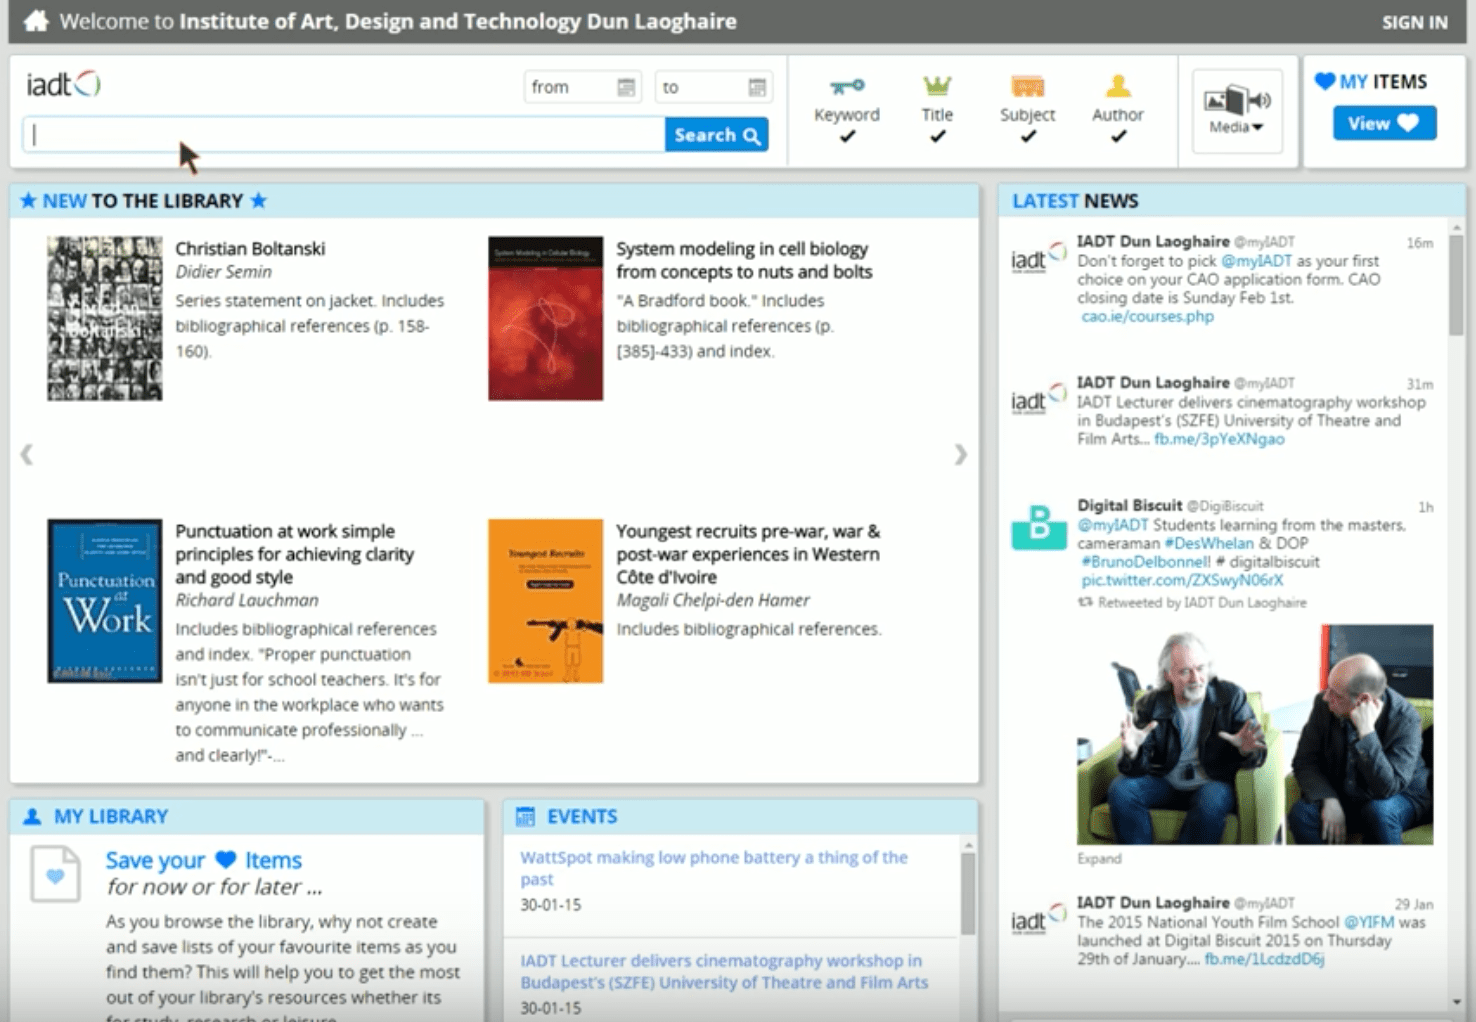Screen dimensions: 1476x1022
Task: Click the Keyword search key icon
Action: click(x=845, y=86)
